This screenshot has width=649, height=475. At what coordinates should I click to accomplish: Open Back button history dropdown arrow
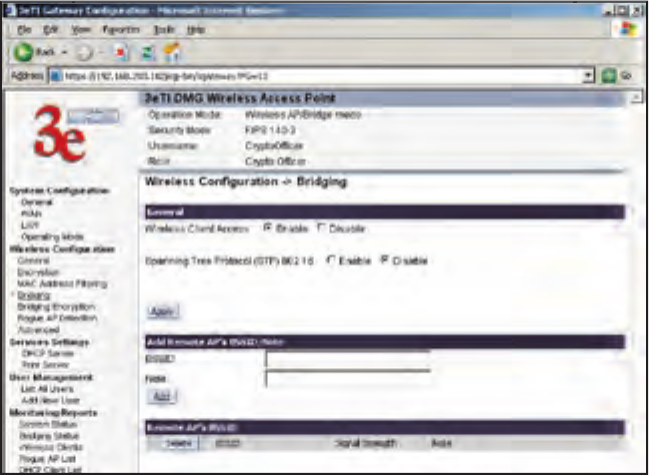65,53
